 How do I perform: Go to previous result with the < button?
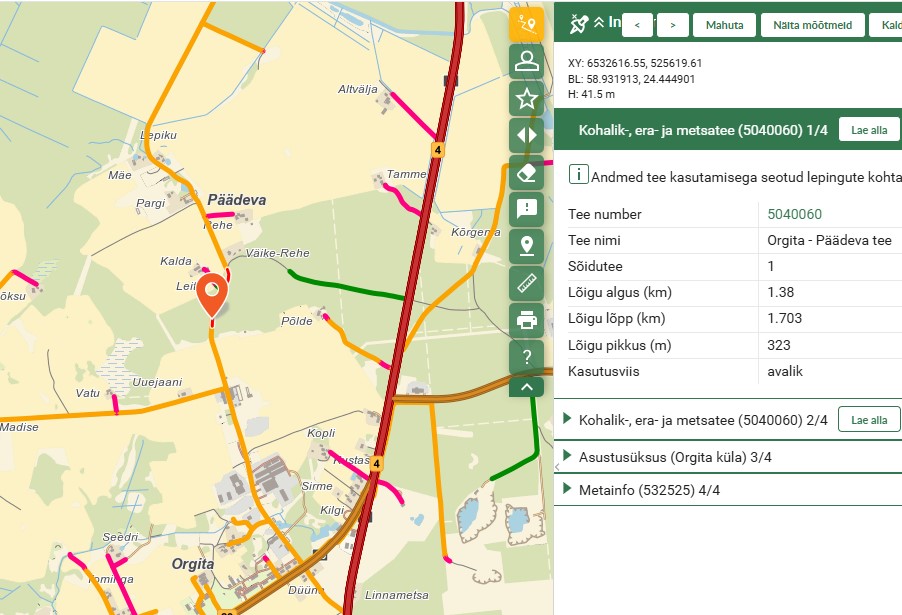637,25
